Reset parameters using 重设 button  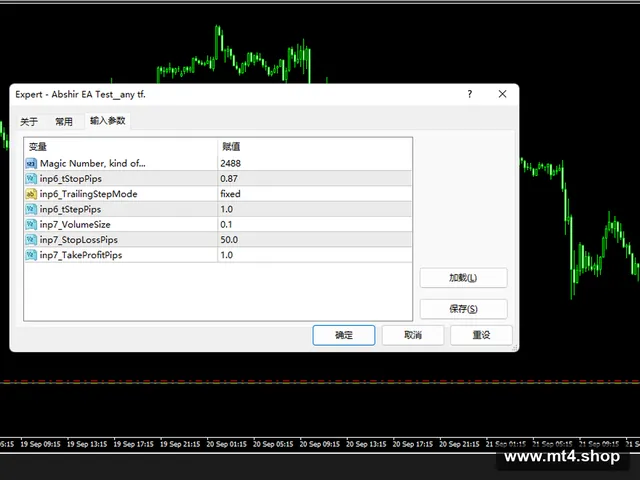pos(481,335)
